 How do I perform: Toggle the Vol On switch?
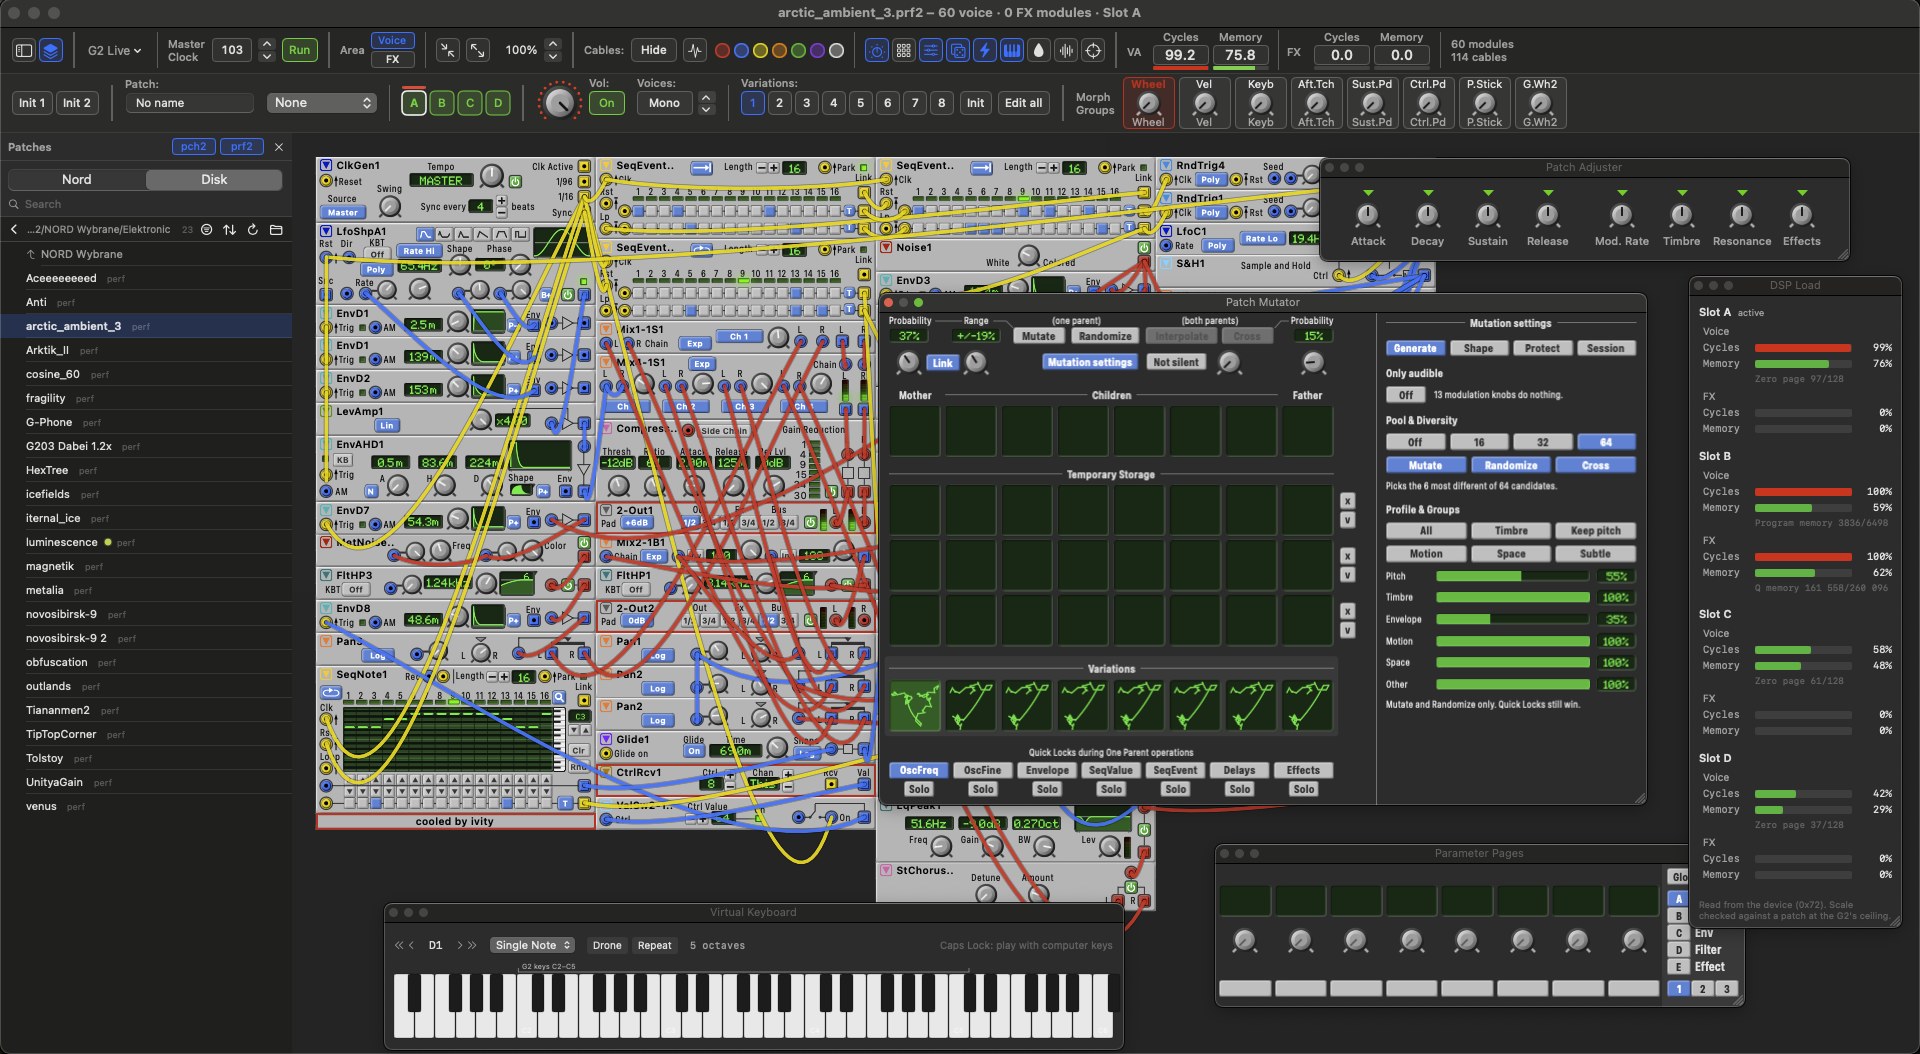click(607, 103)
